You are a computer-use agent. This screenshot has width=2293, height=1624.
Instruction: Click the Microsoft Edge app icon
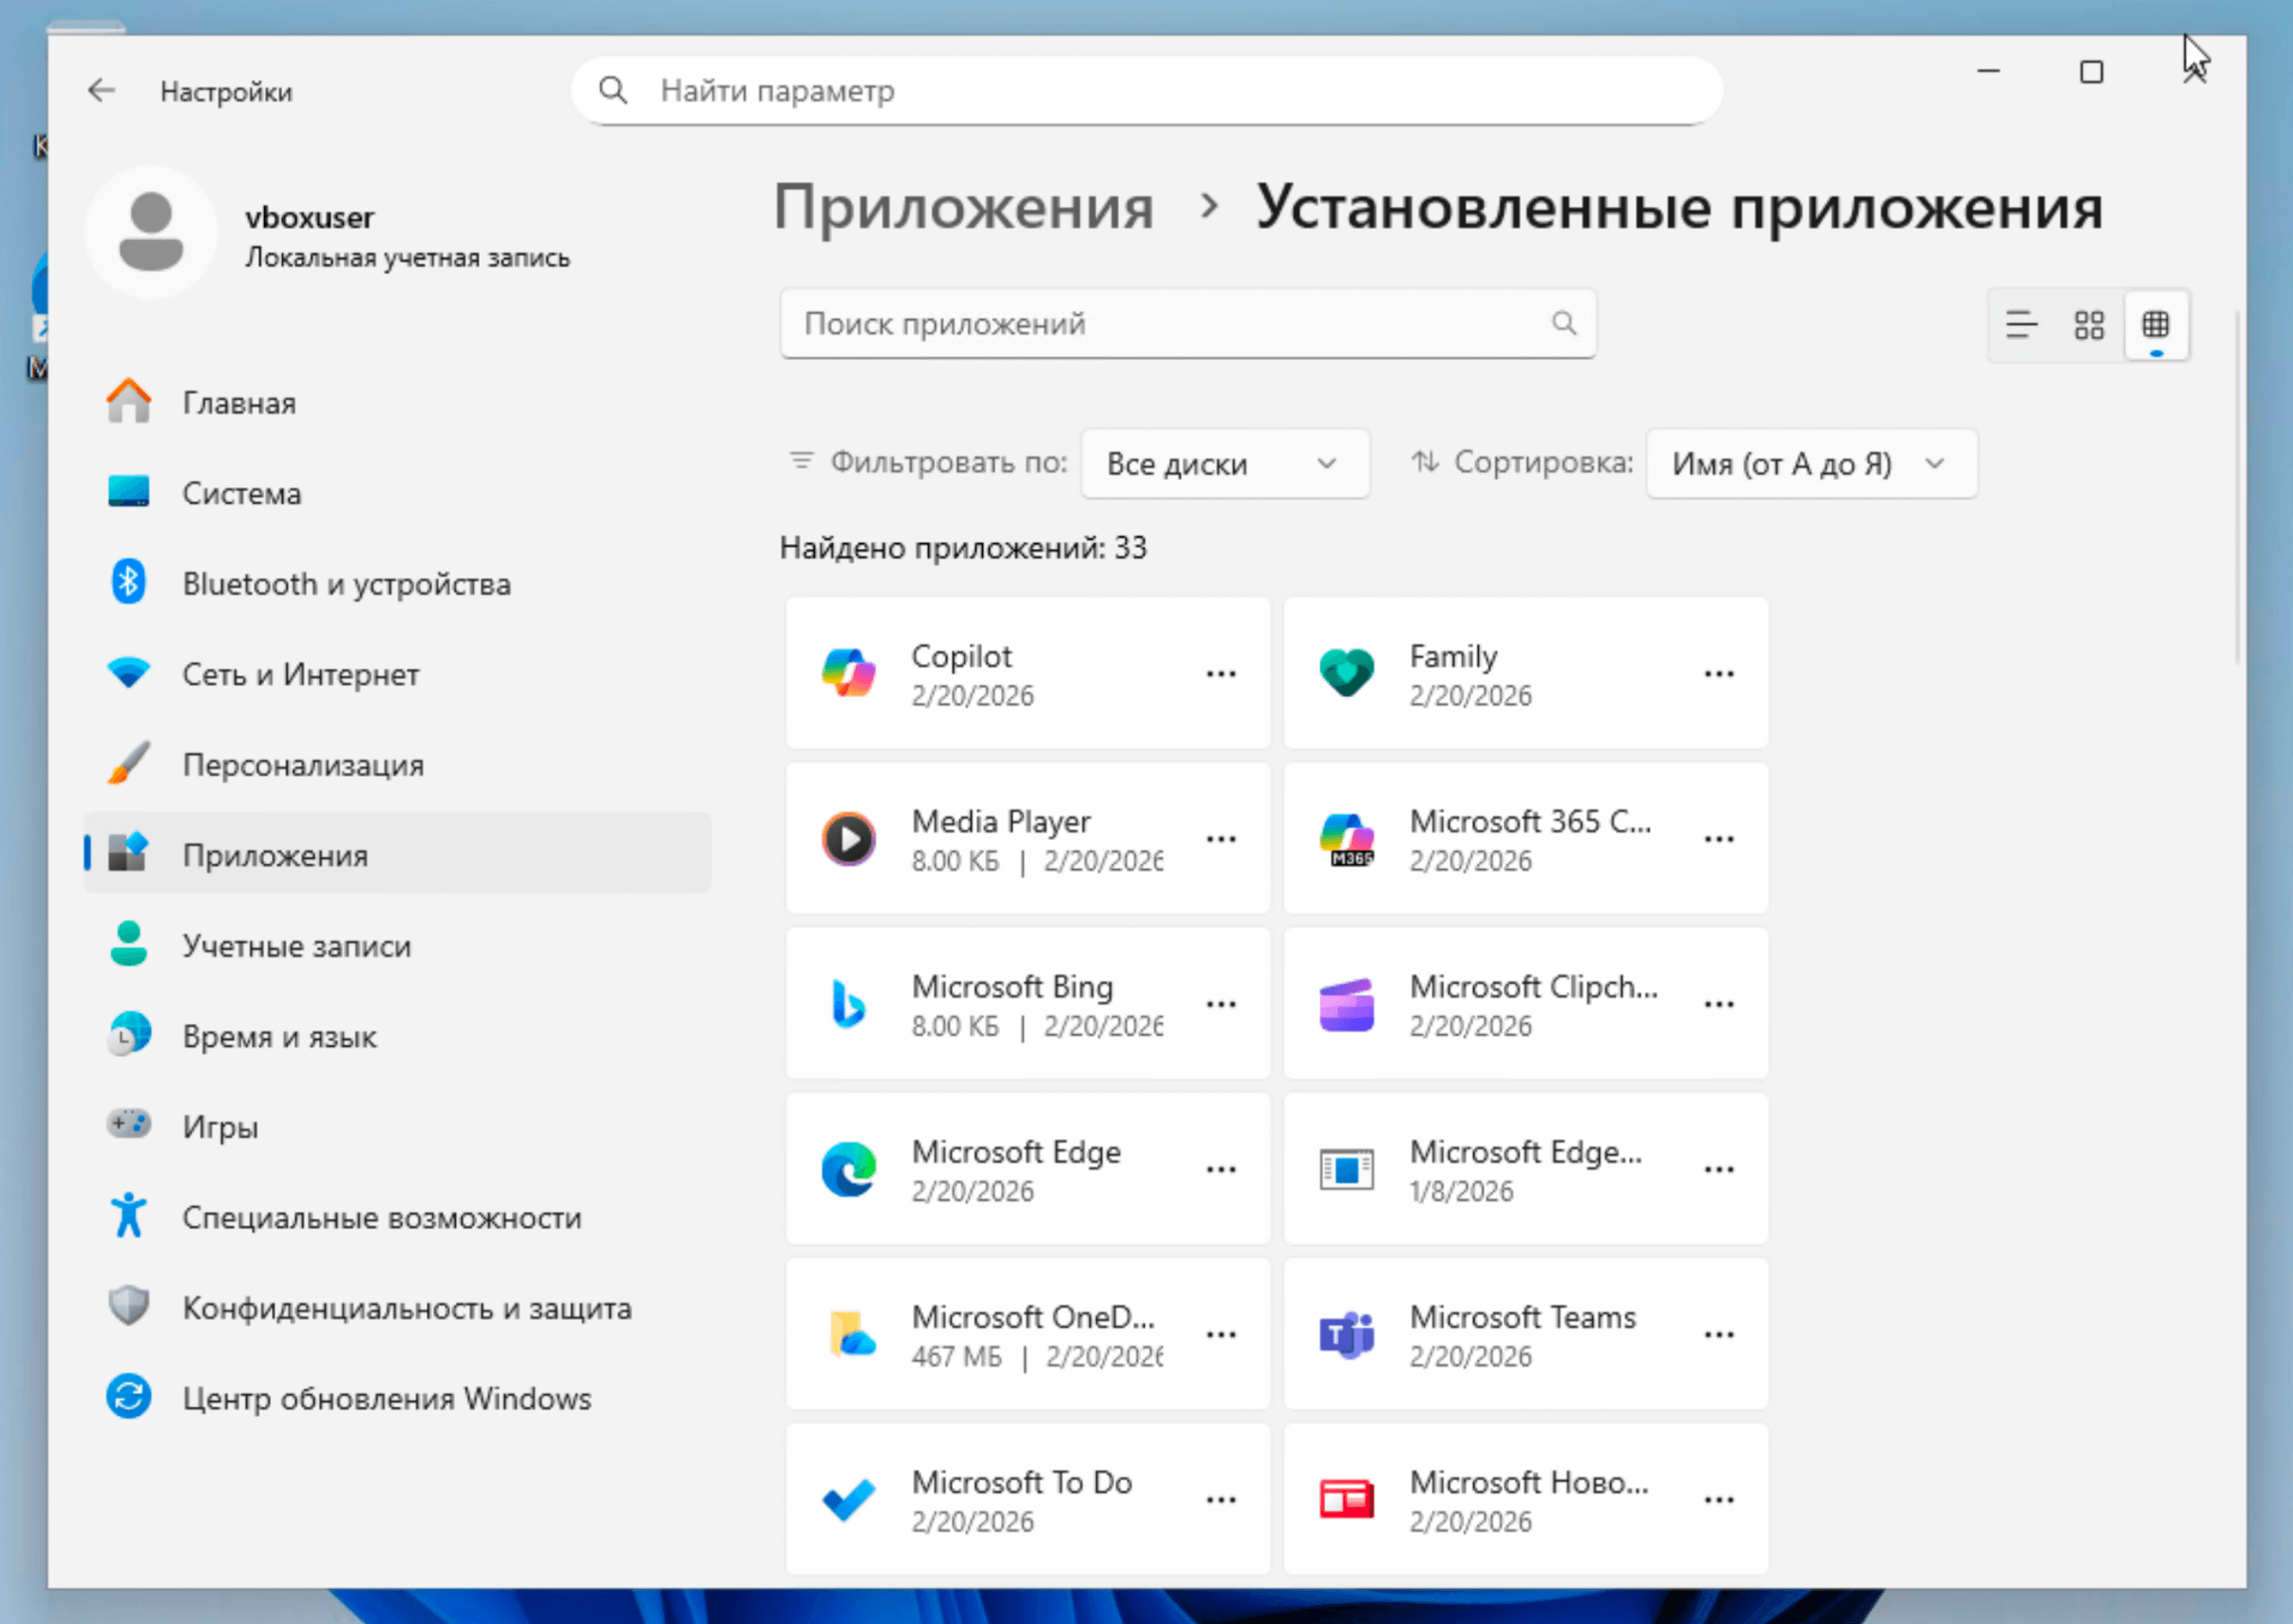click(848, 1169)
